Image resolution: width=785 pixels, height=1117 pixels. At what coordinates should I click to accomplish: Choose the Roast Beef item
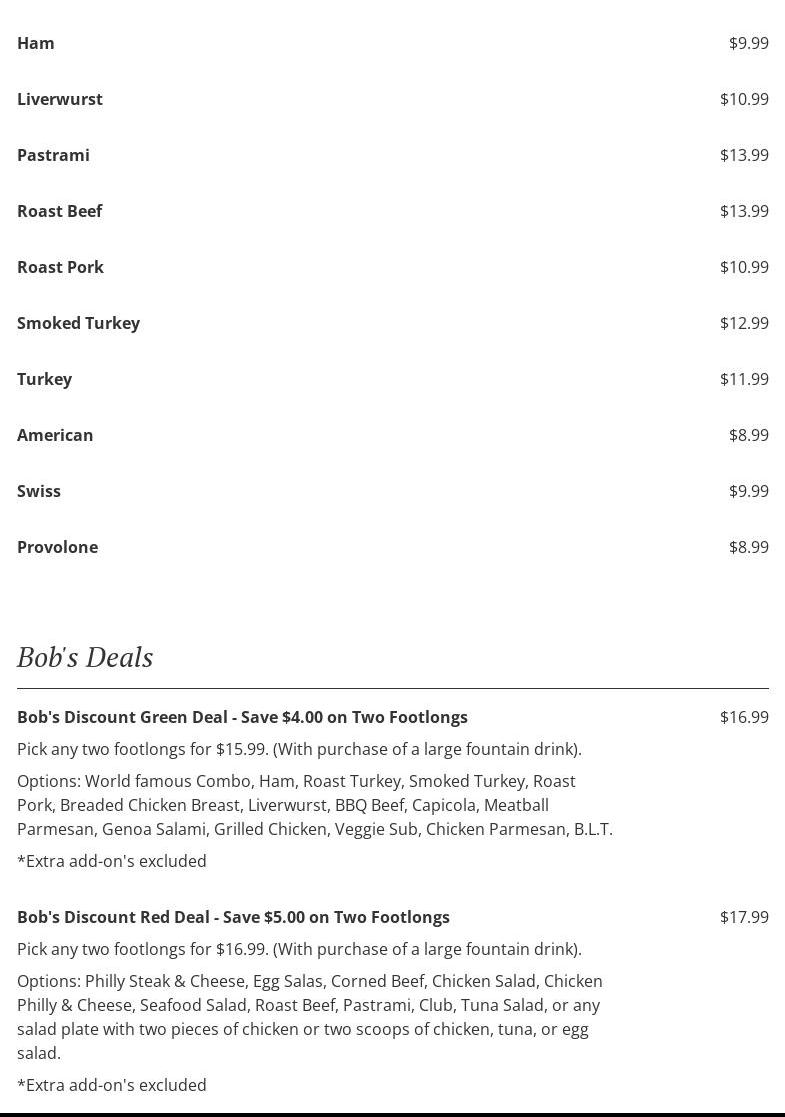[60, 211]
